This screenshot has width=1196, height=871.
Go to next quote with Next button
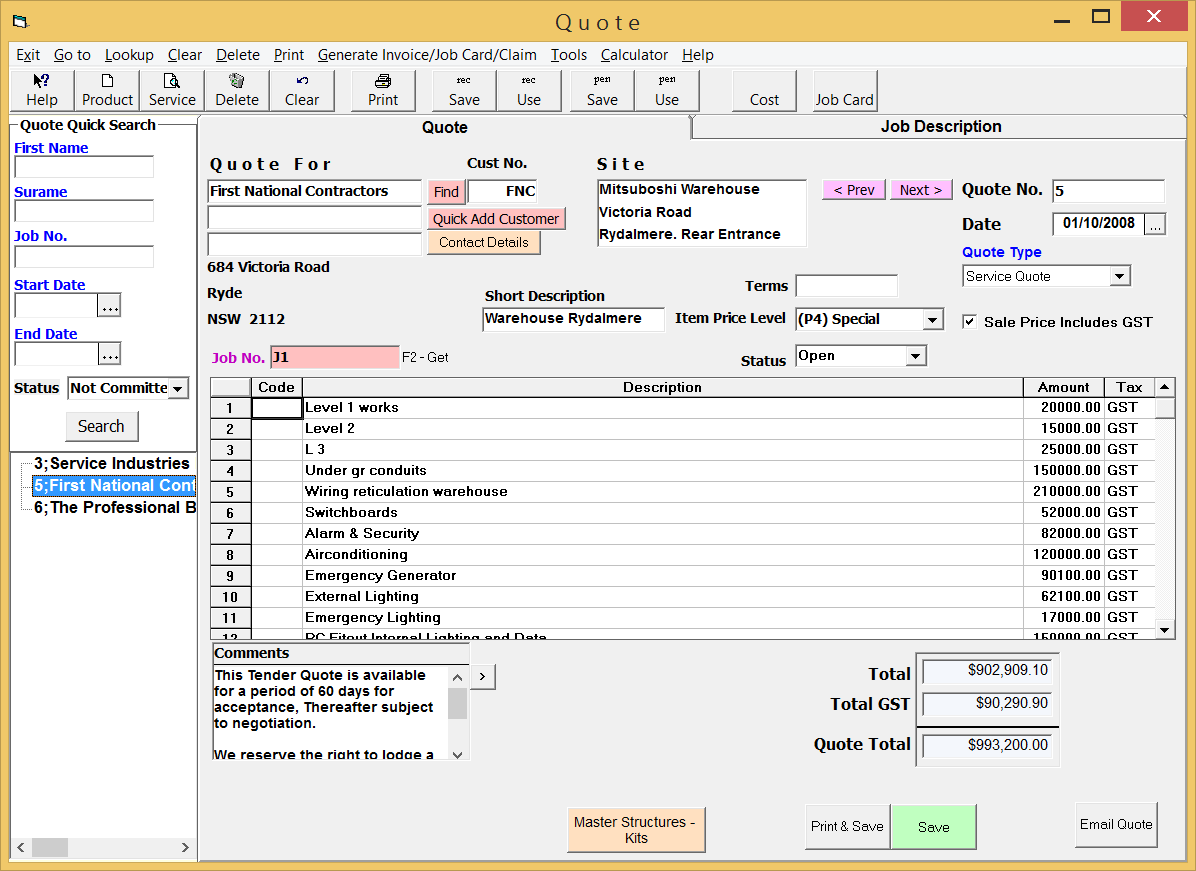921,190
